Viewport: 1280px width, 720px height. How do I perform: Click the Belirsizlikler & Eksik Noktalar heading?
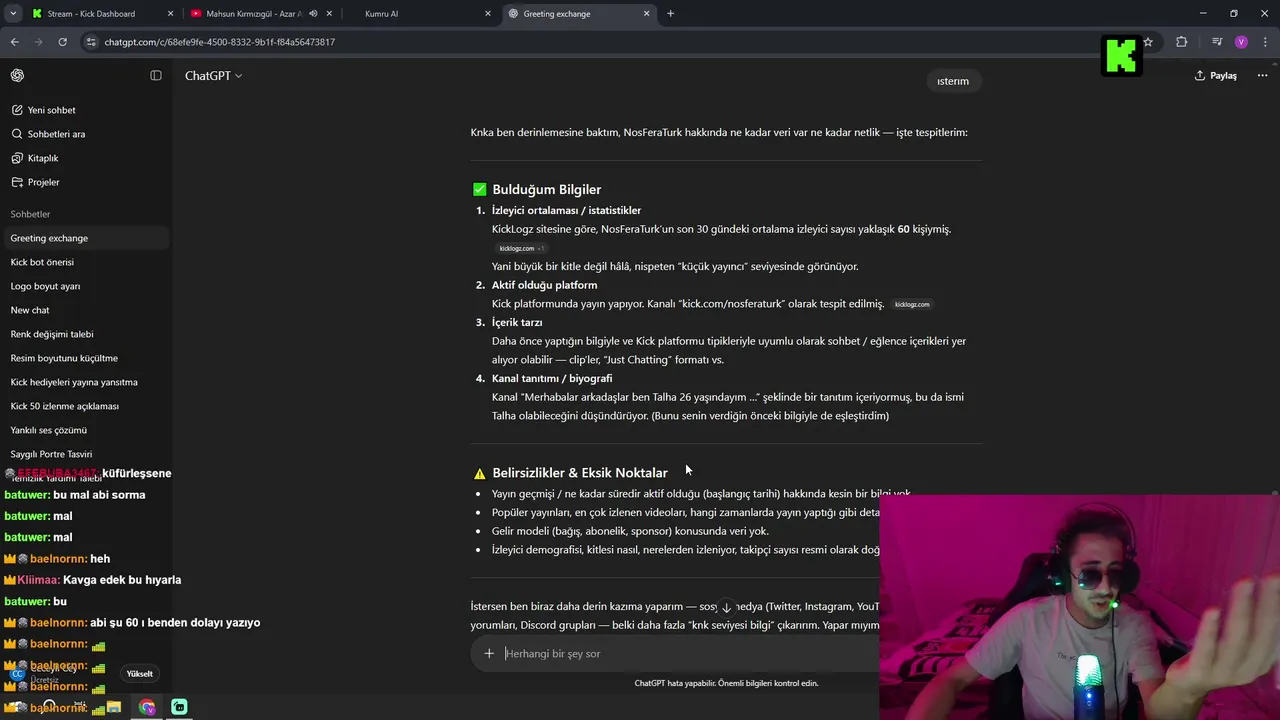(580, 473)
